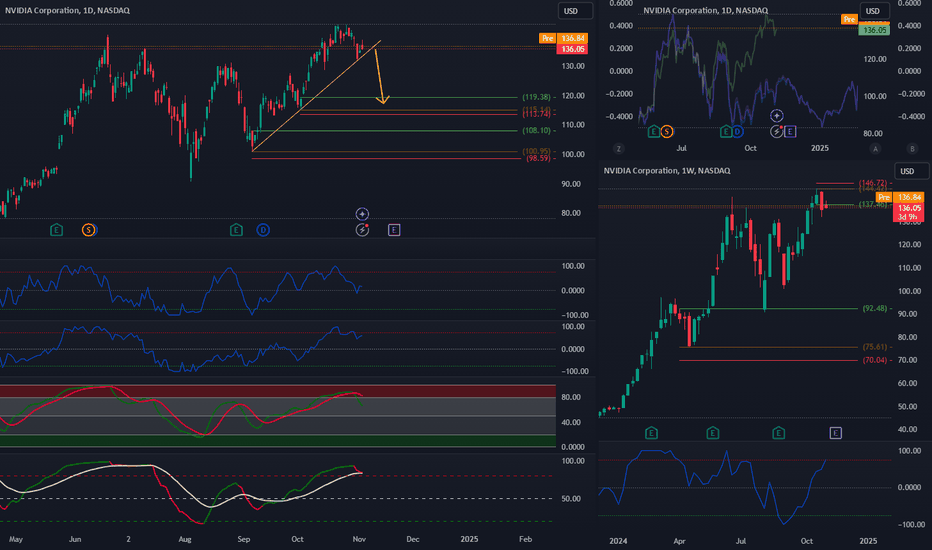This screenshot has height=550, width=932.
Task: Click the Dec label on main chart time axis
Action: 413,539
